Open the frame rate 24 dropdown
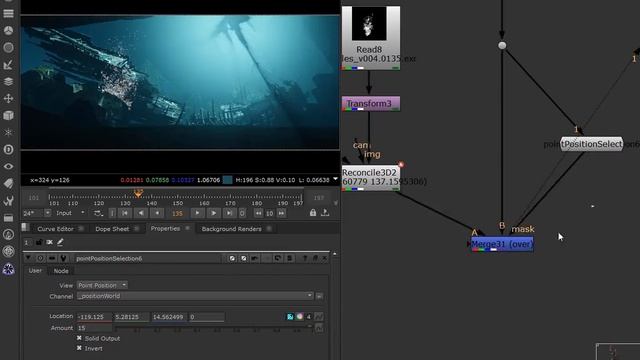The width and height of the screenshot is (640, 360). [37, 213]
